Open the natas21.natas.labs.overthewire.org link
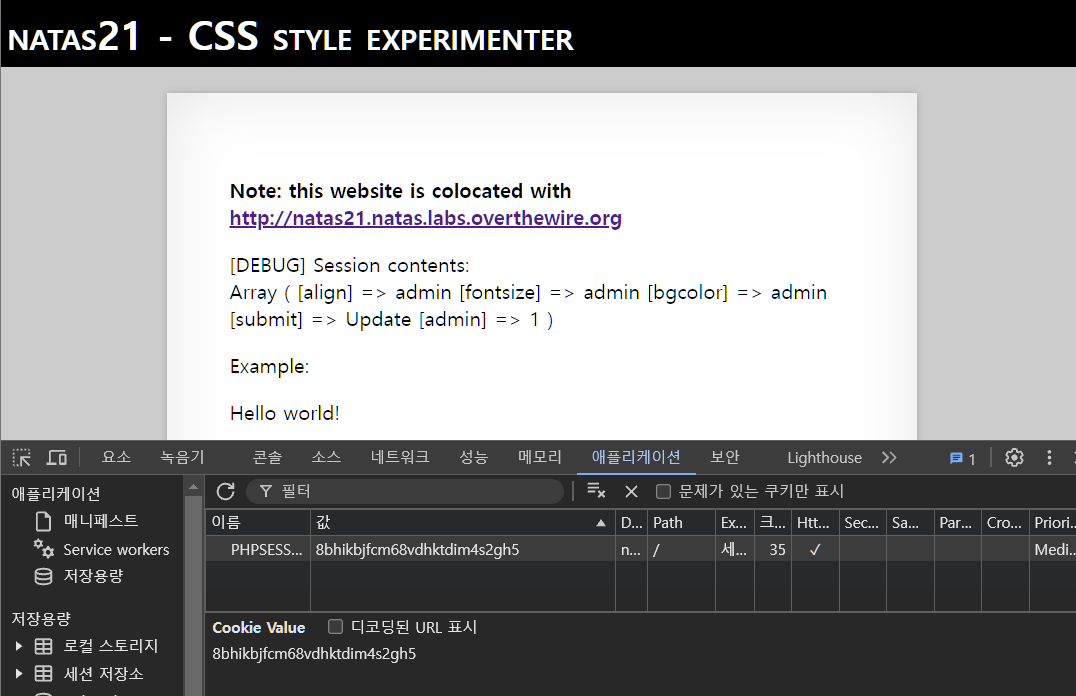1076x696 pixels. [425, 218]
